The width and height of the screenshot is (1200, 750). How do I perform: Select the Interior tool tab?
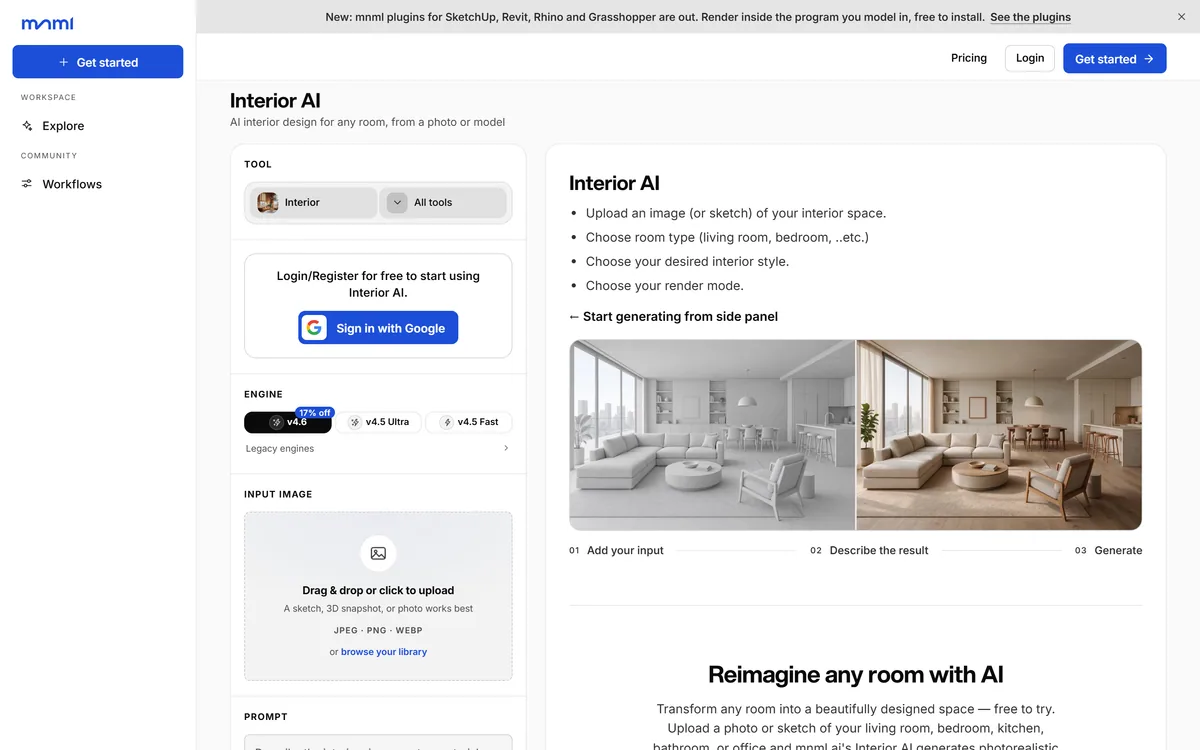pos(313,202)
